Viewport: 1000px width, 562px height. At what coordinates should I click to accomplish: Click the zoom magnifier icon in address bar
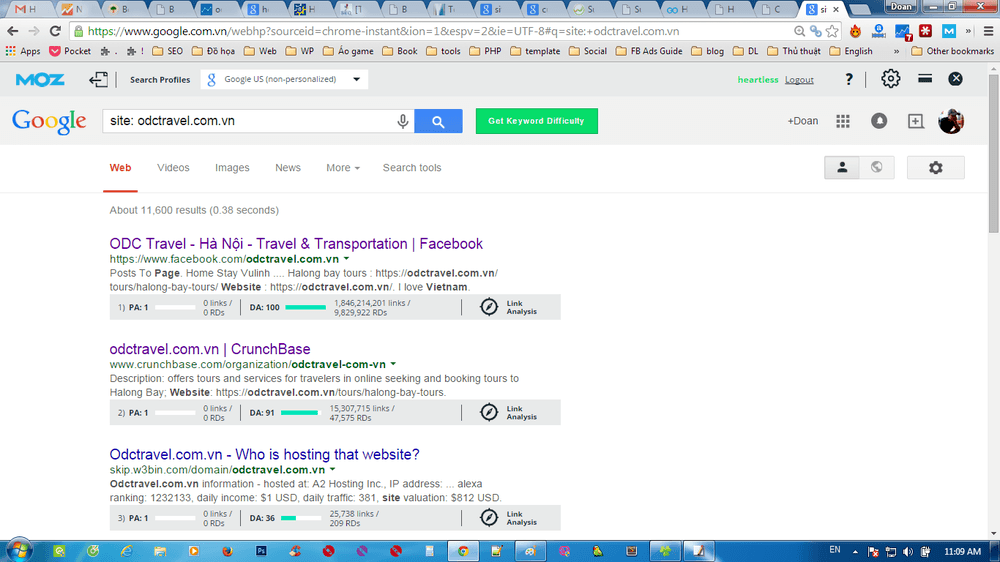[x=799, y=31]
